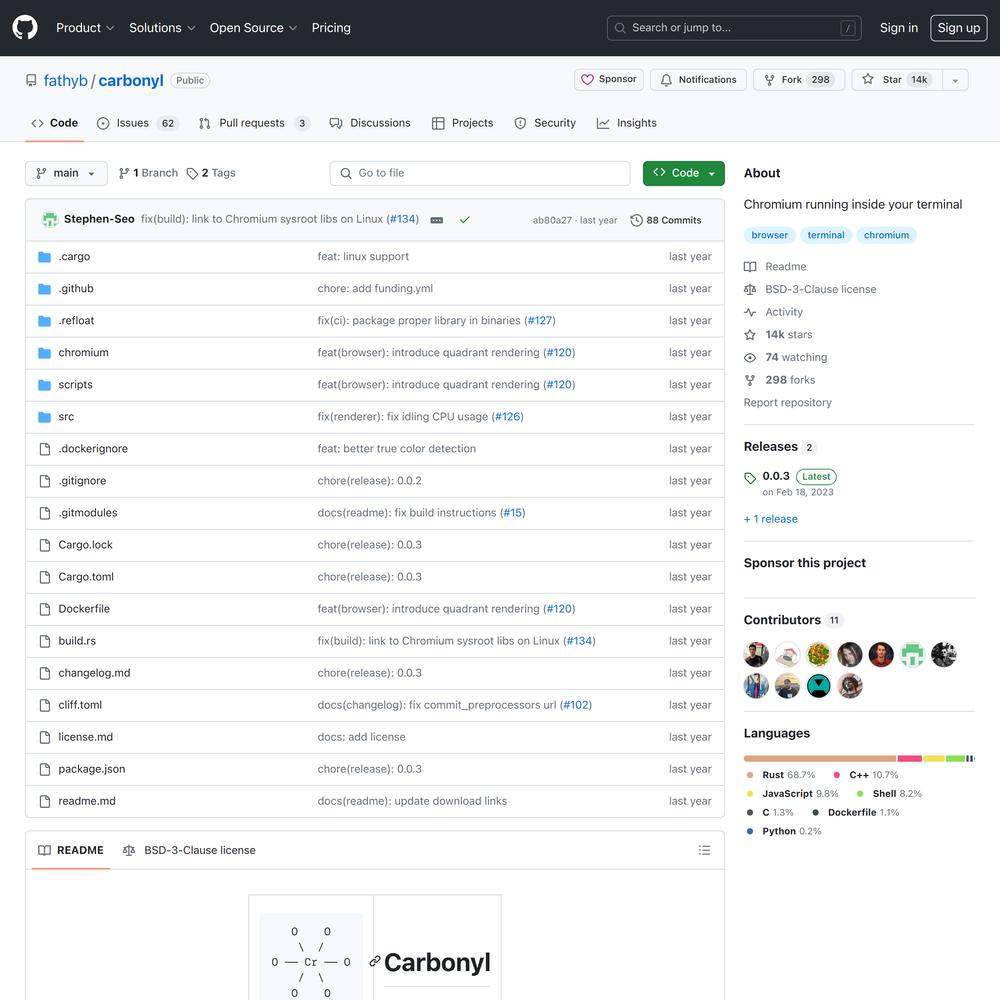Switch to BSD-3-Clause license README tab
Viewport: 1000px width, 1000px height.
[189, 850]
